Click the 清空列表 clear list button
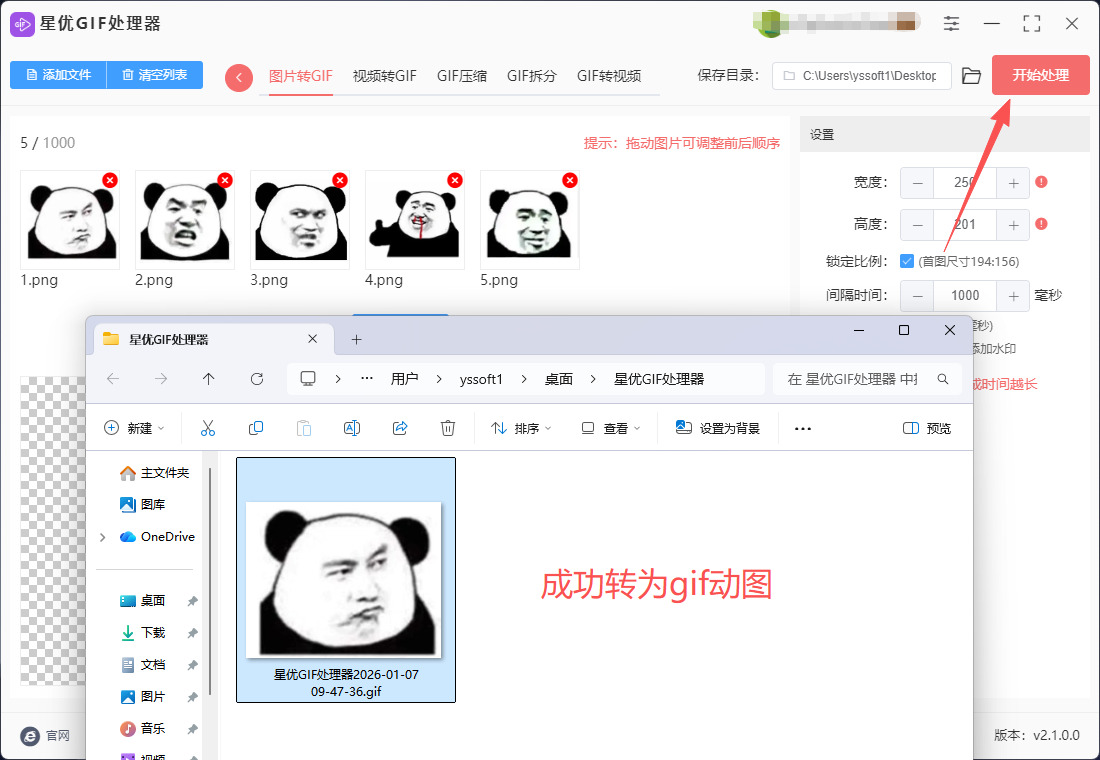This screenshot has width=1100, height=760. click(154, 75)
